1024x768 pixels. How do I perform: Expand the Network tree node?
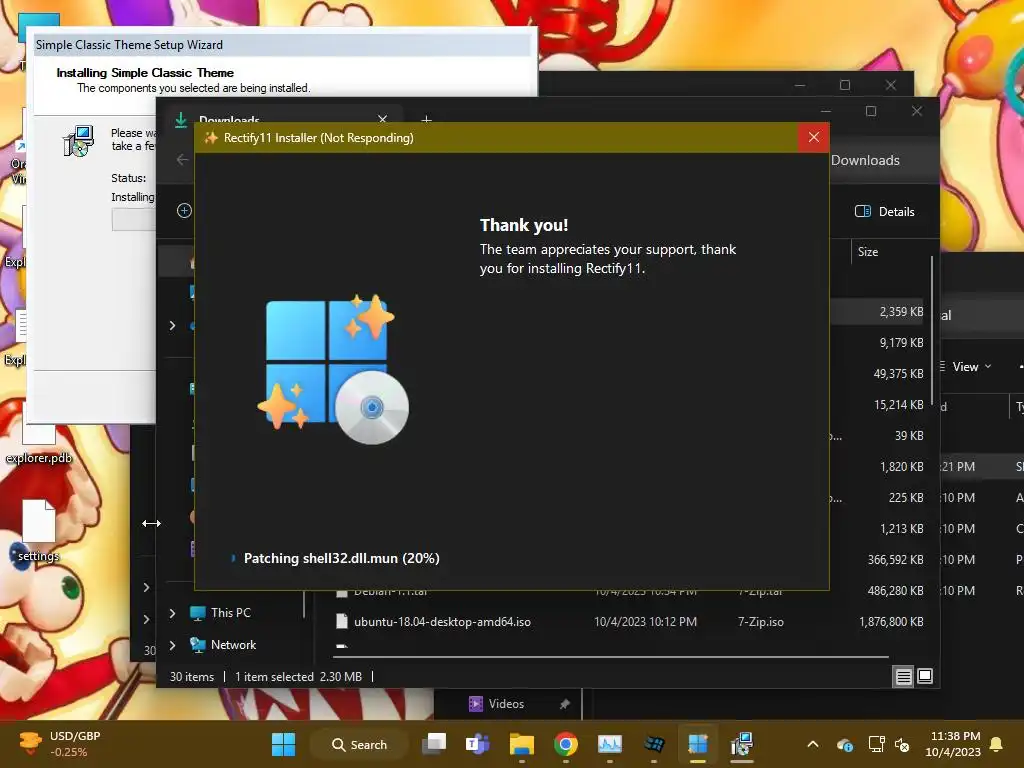(172, 645)
